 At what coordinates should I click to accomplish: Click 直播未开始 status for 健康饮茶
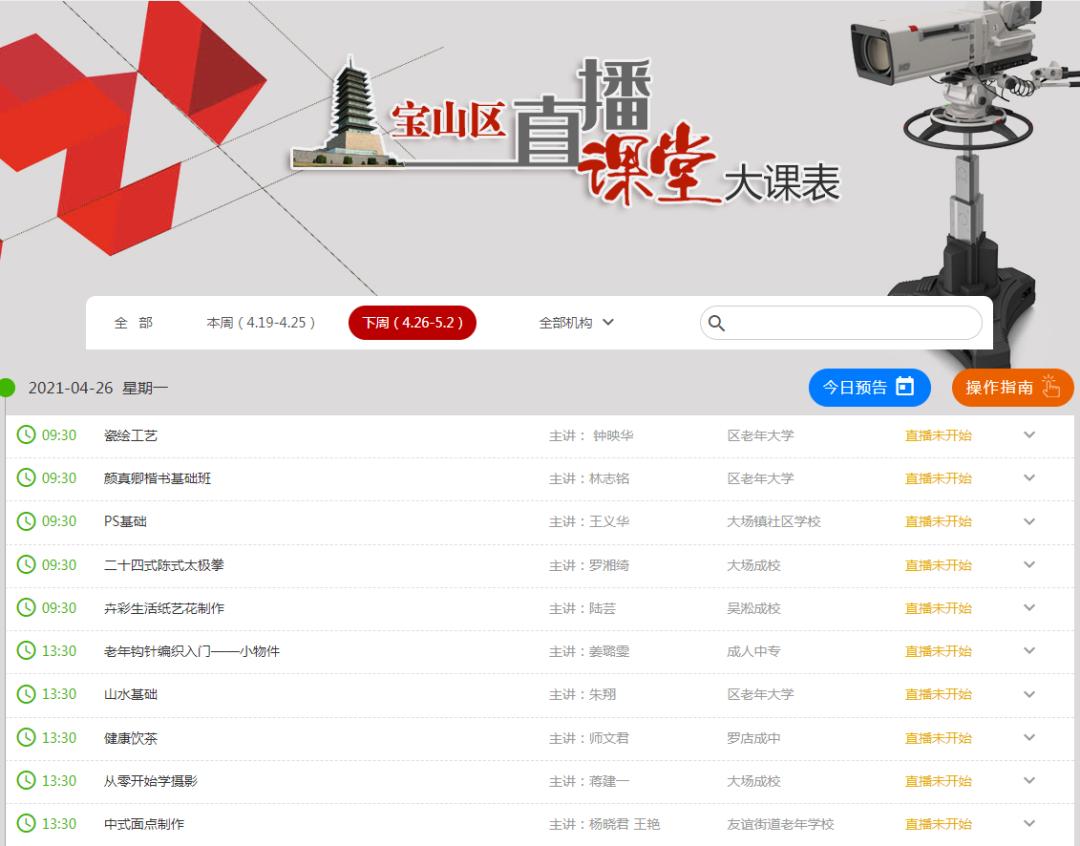(938, 738)
